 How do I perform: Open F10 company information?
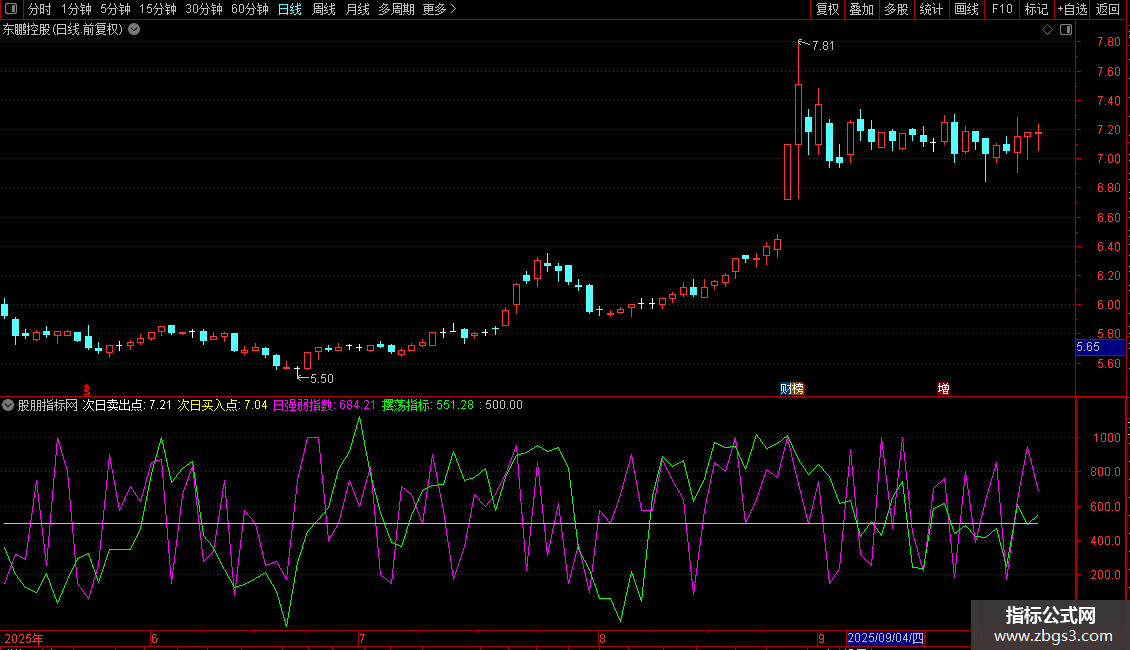(1002, 9)
